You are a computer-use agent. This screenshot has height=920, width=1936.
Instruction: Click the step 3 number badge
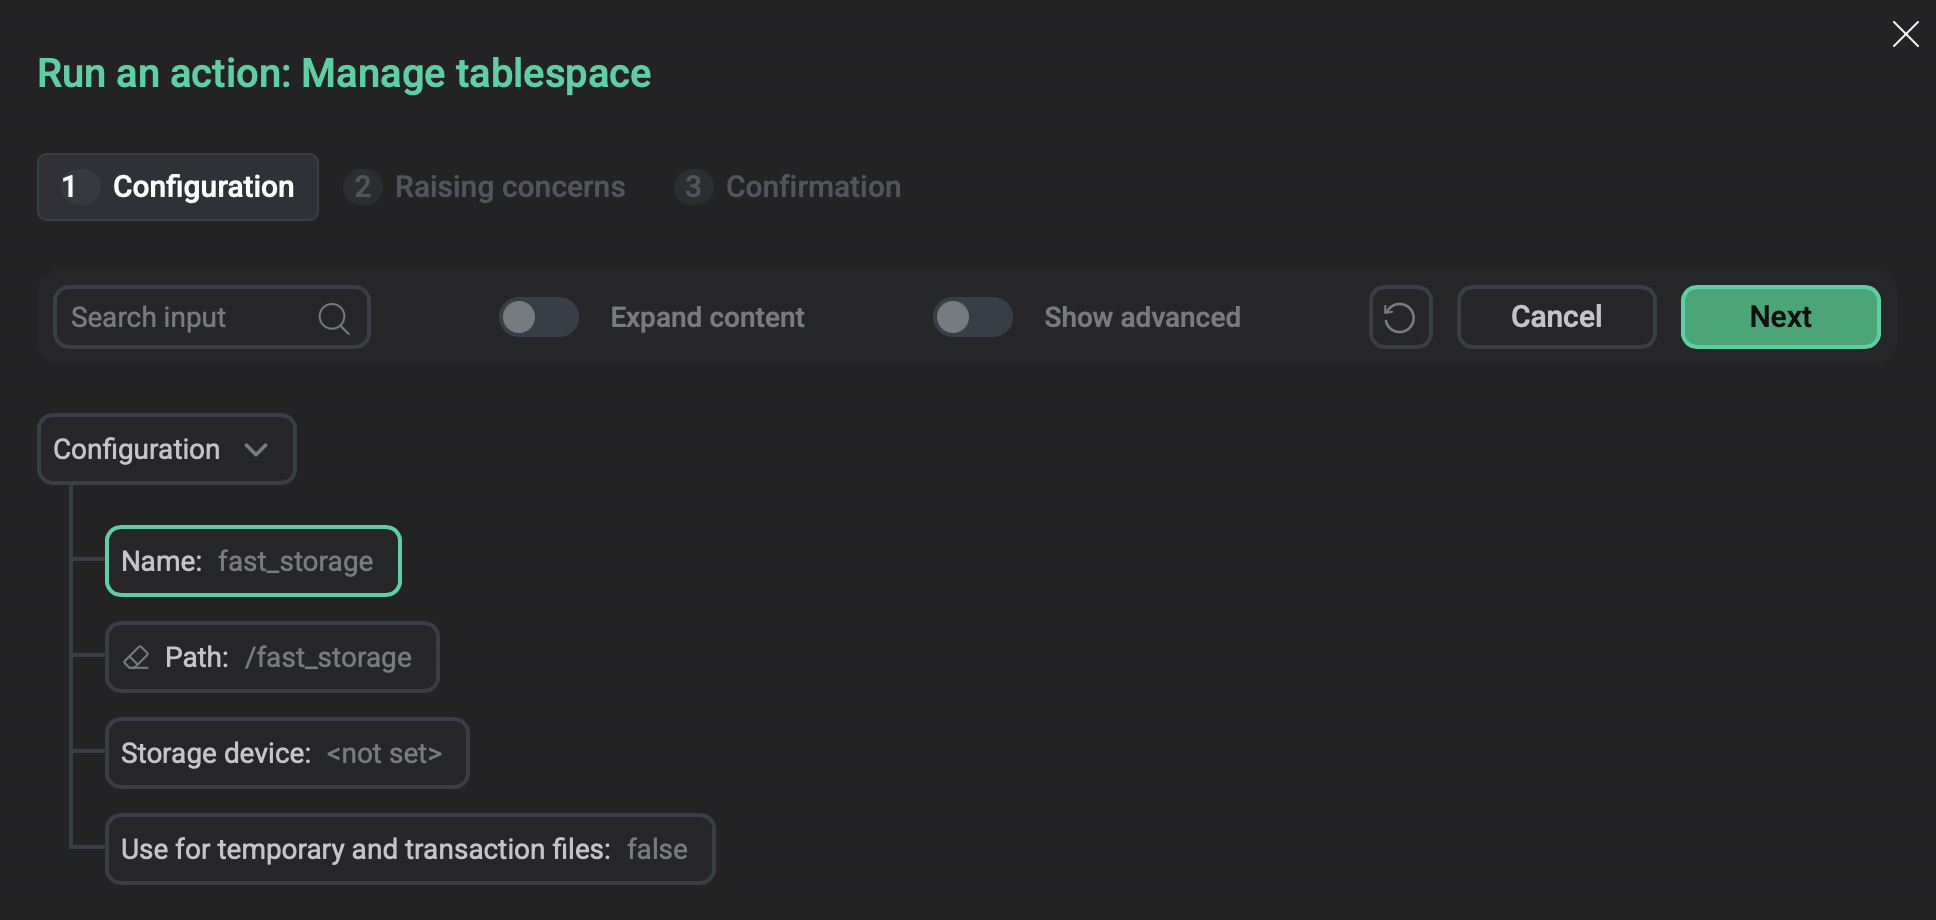pos(693,187)
